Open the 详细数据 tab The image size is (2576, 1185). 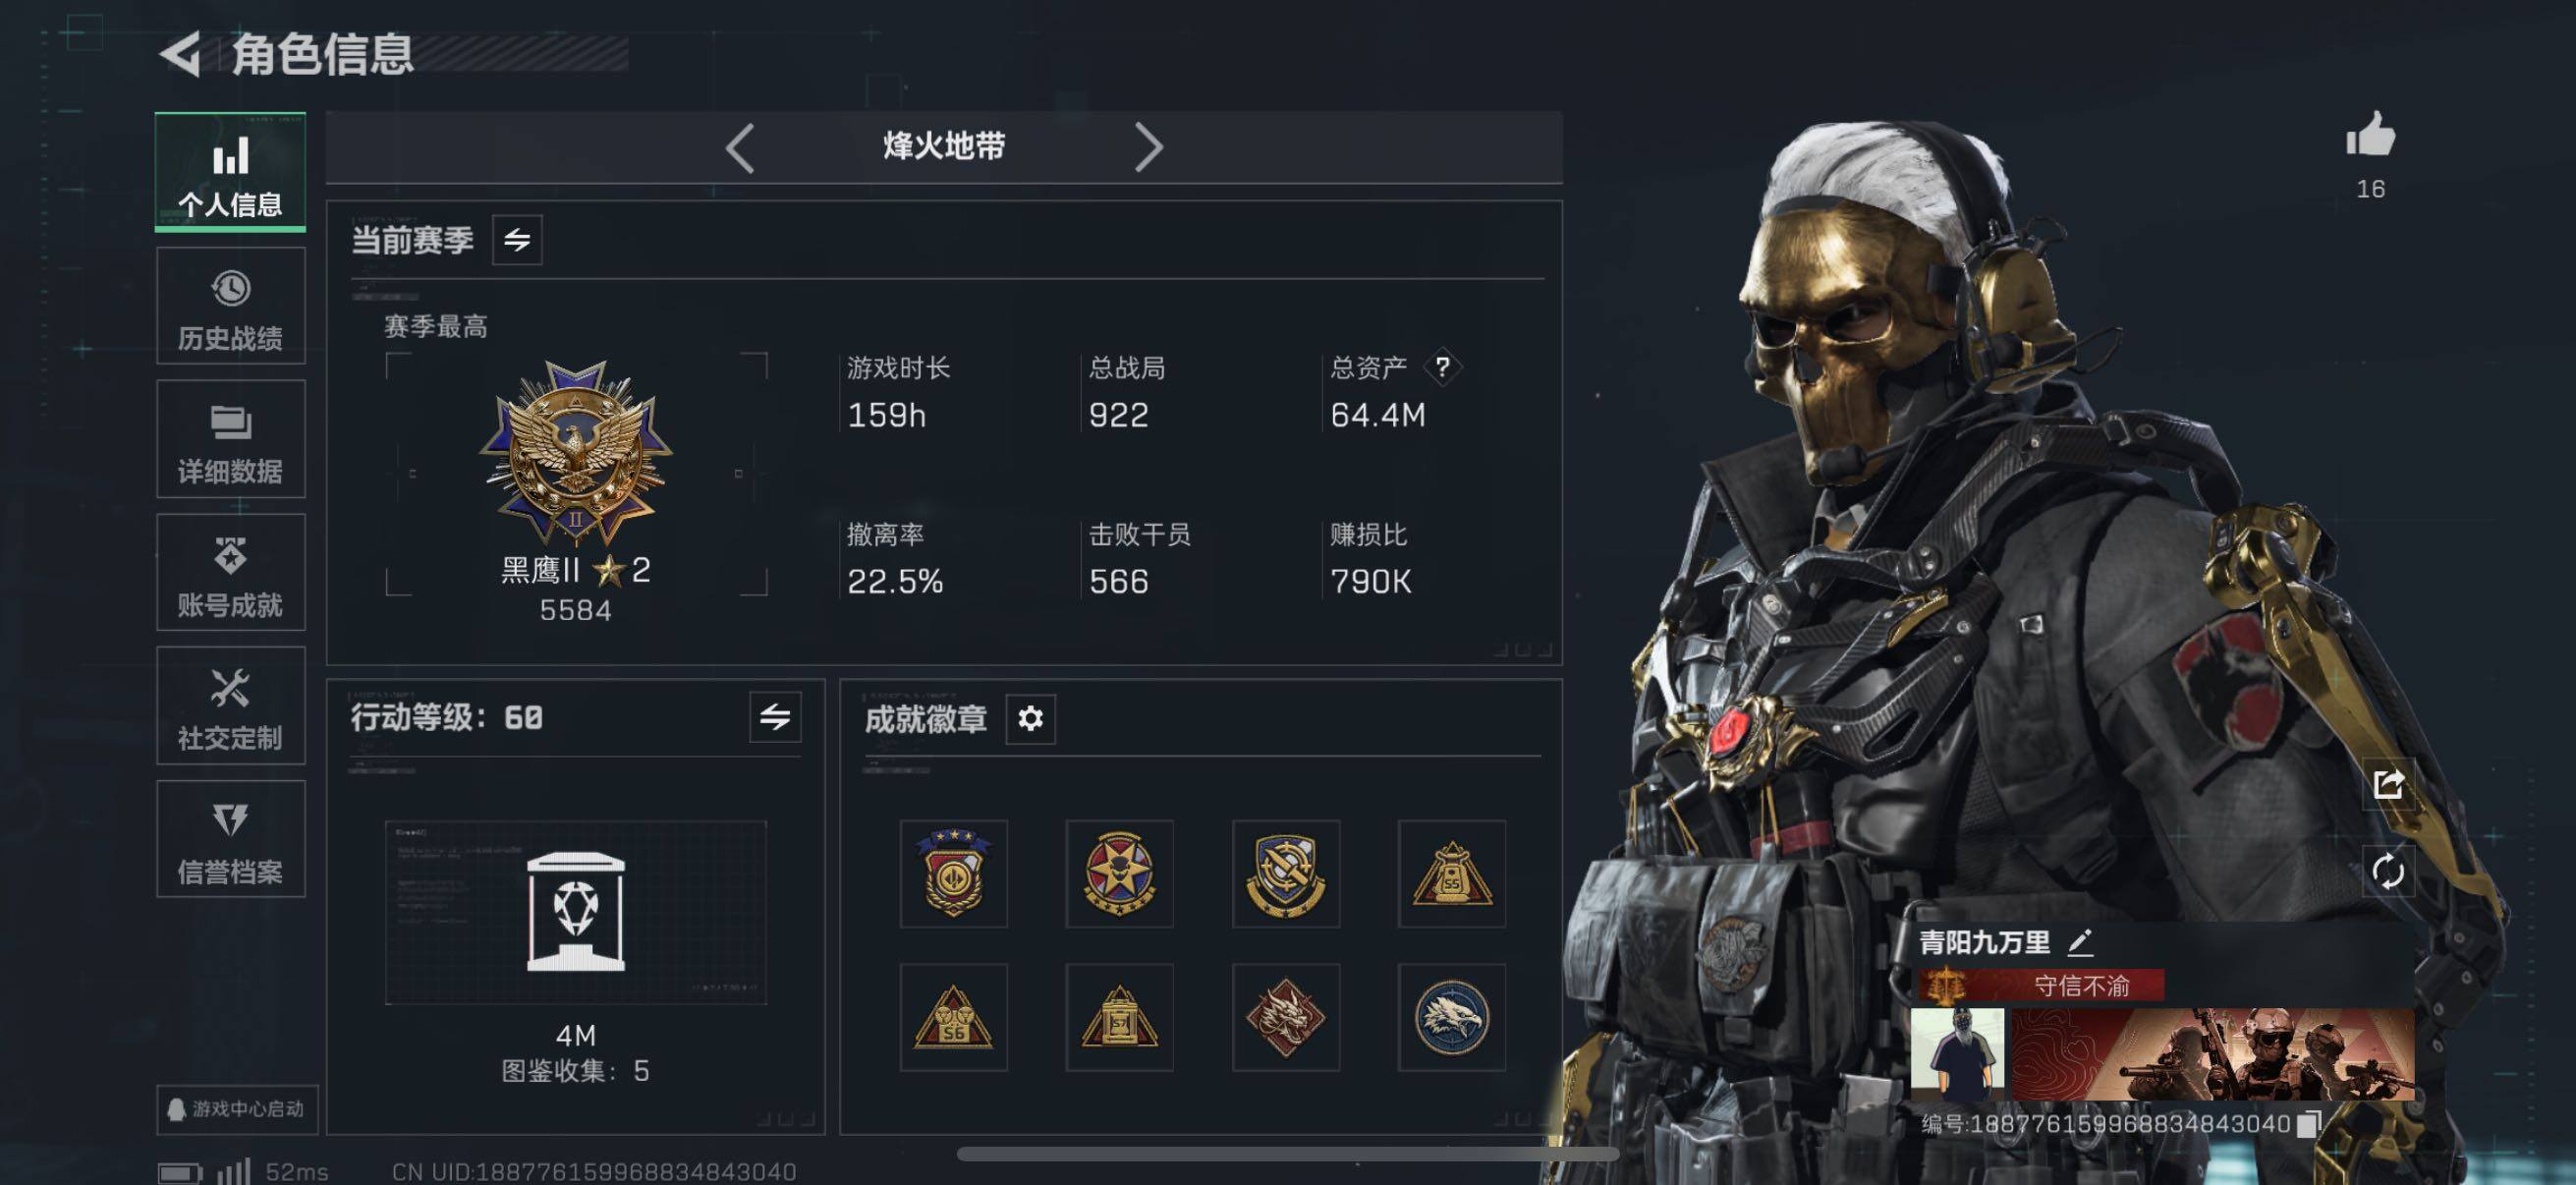(231, 439)
